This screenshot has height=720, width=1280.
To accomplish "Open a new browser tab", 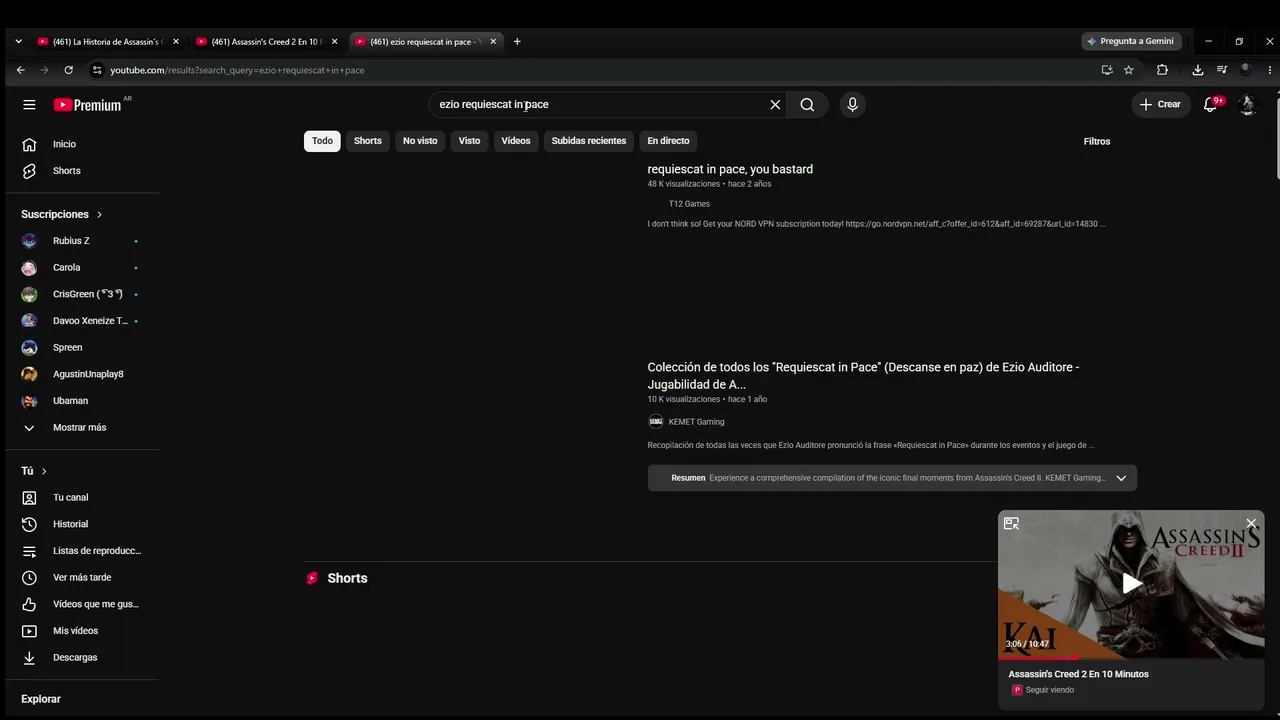I will (517, 42).
